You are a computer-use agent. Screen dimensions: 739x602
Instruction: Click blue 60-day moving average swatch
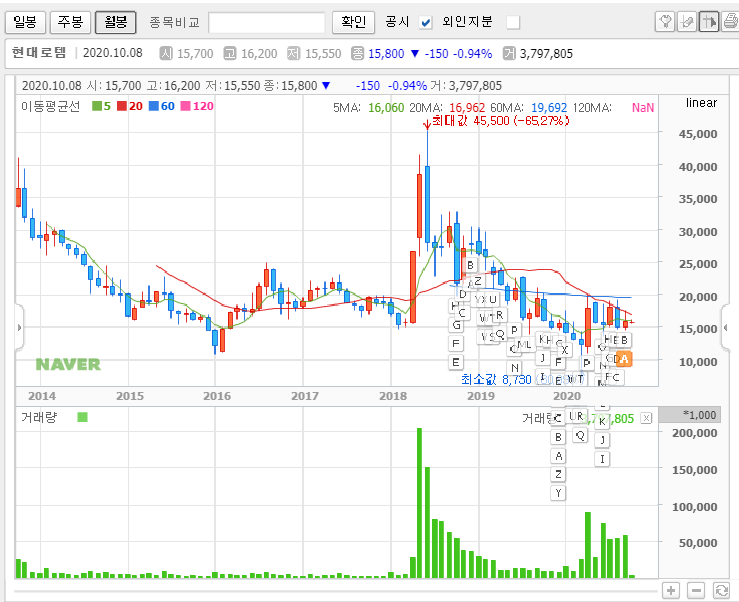(154, 106)
